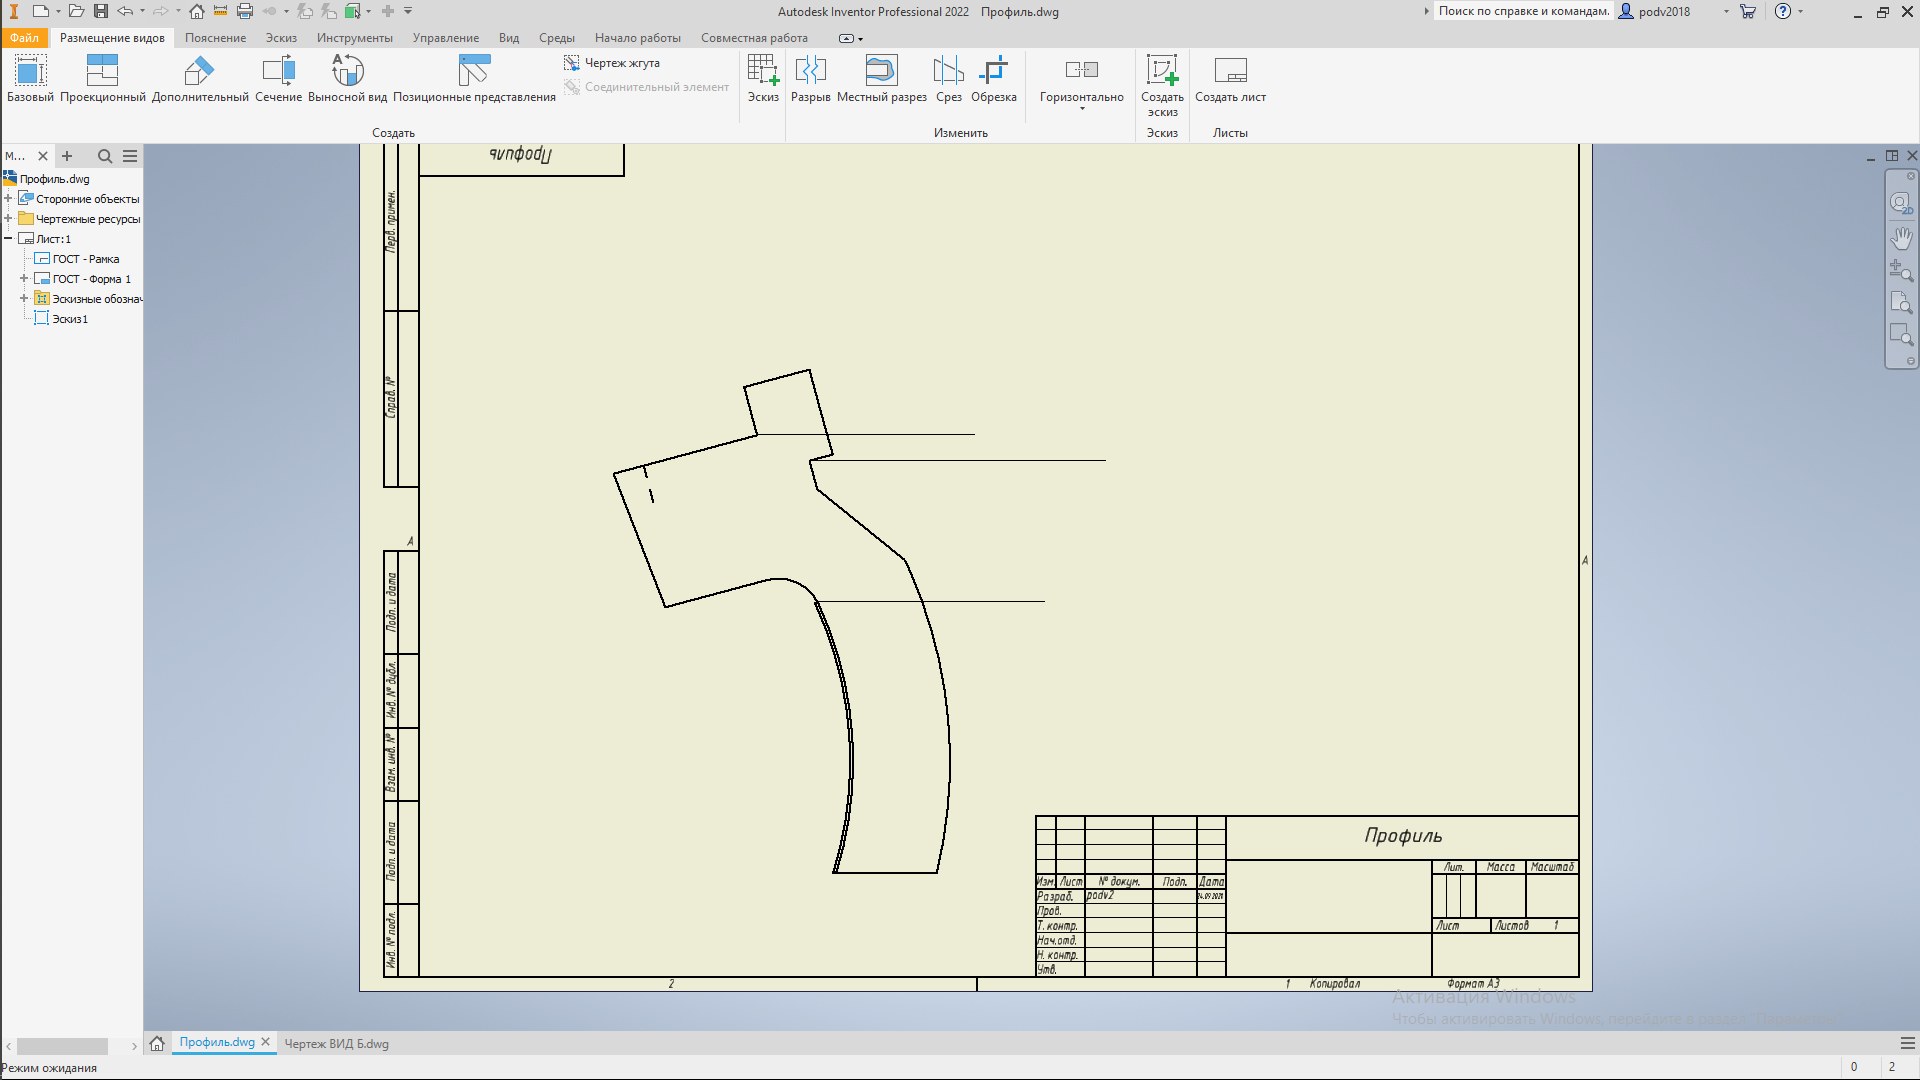This screenshot has height=1080, width=1920.
Task: Click the Section view (Сечение) icon
Action: click(x=278, y=71)
